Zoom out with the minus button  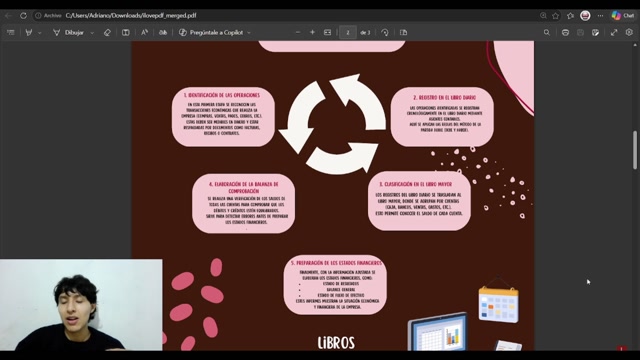pos(298,32)
